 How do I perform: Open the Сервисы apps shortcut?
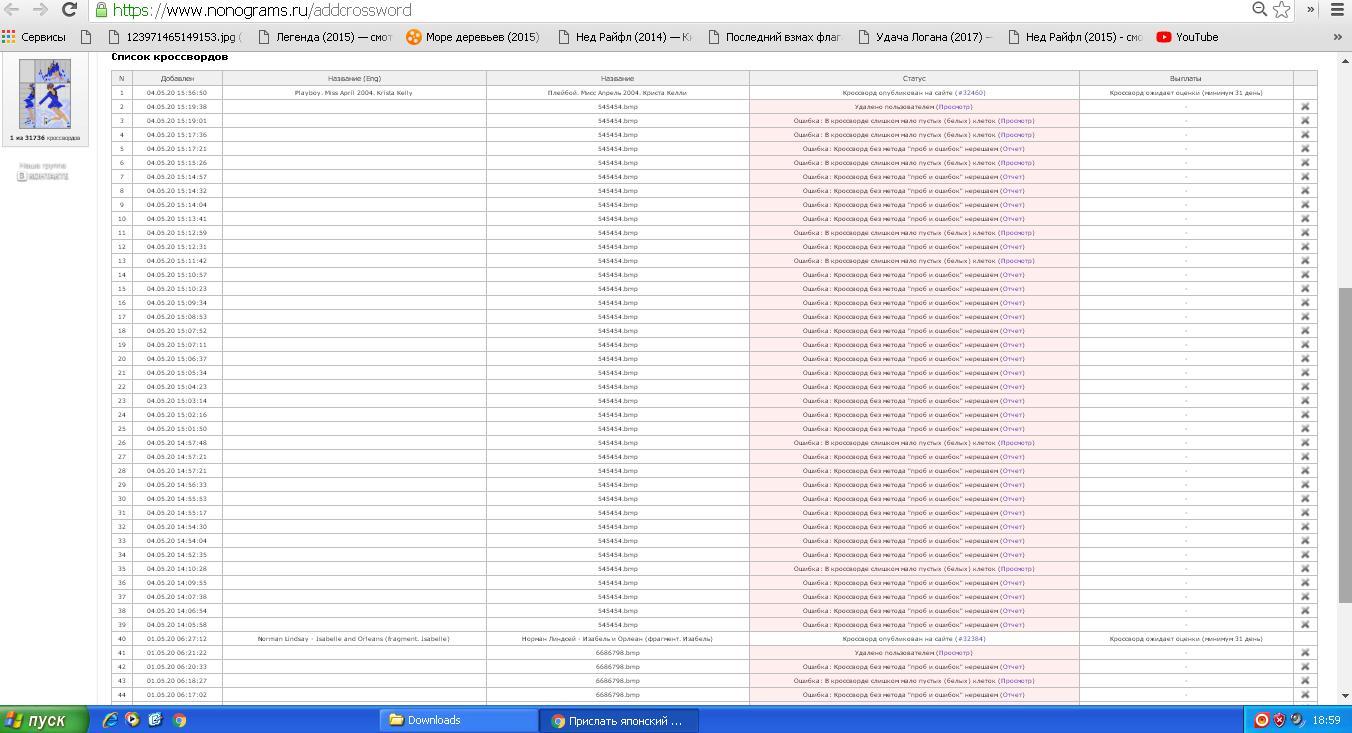tap(34, 37)
